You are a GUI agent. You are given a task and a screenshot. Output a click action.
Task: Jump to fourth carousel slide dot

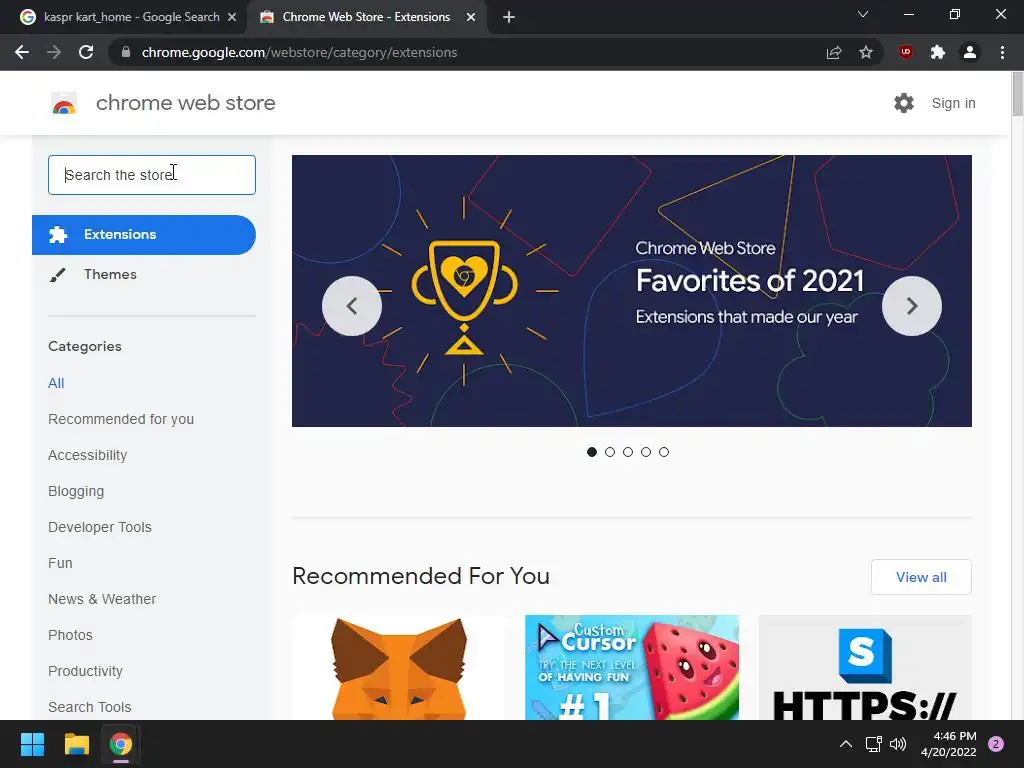click(646, 452)
